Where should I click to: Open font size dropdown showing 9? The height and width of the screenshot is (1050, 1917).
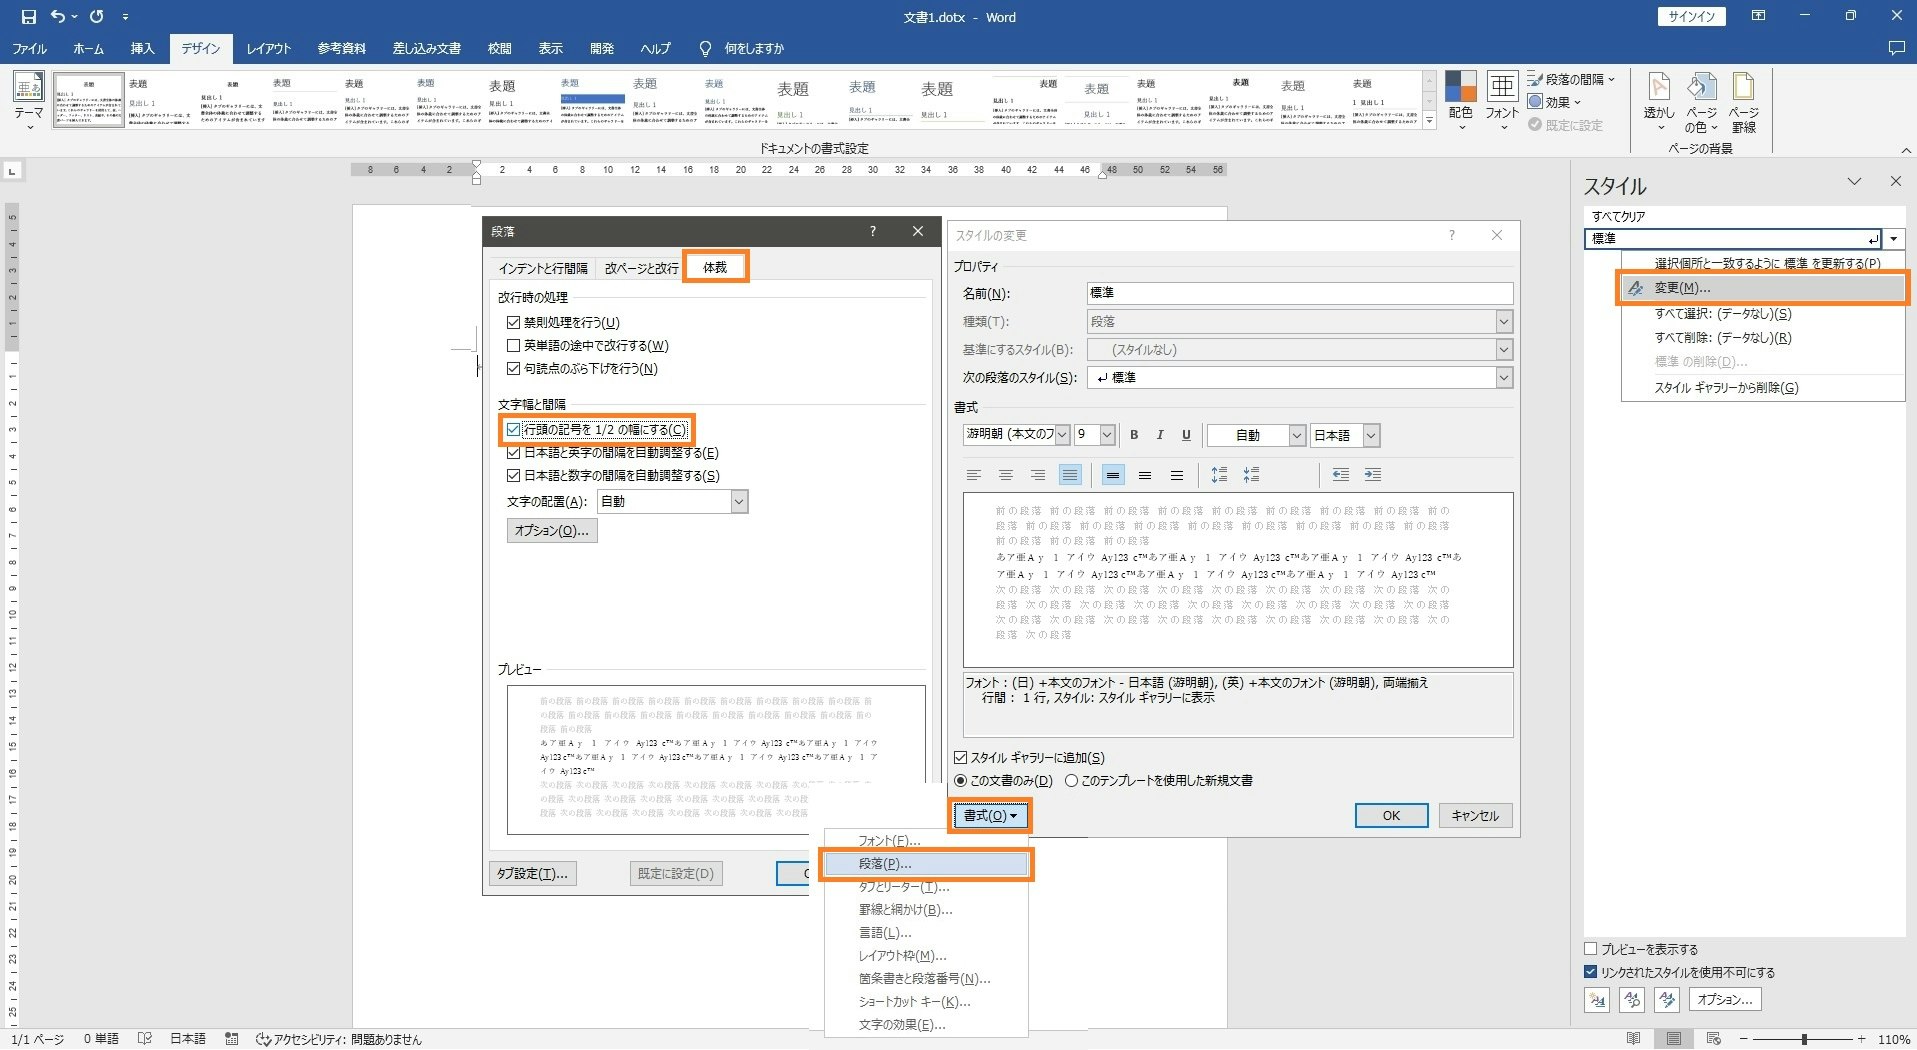point(1107,435)
